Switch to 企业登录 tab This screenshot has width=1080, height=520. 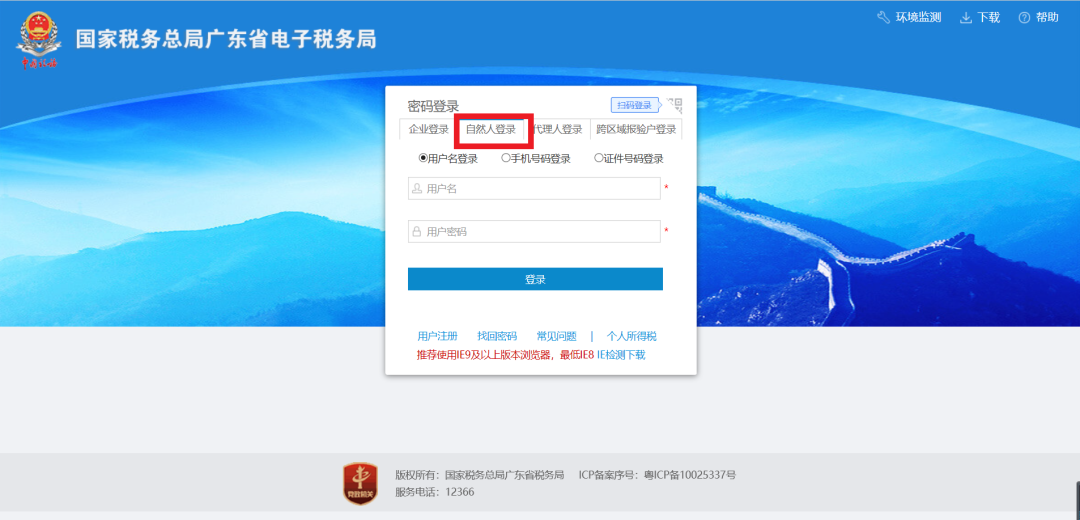(428, 129)
